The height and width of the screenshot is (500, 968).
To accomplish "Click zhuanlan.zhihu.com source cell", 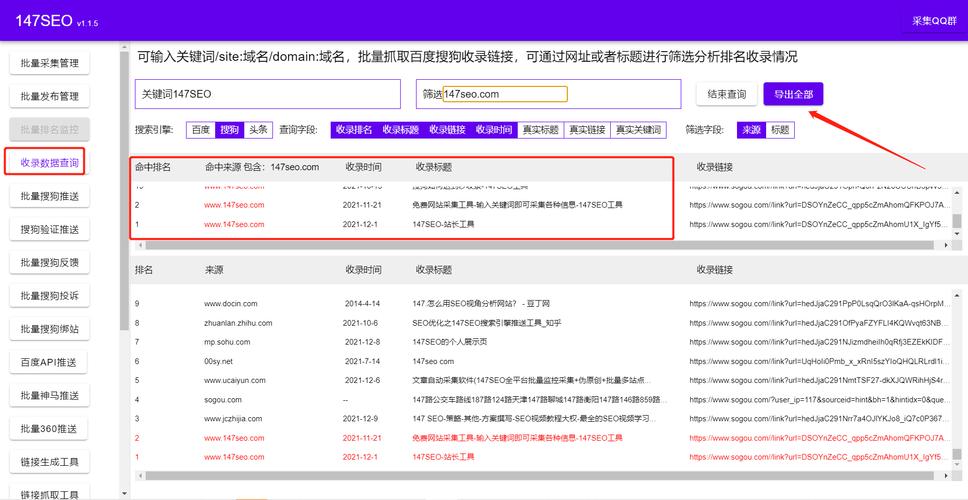I will click(238, 323).
